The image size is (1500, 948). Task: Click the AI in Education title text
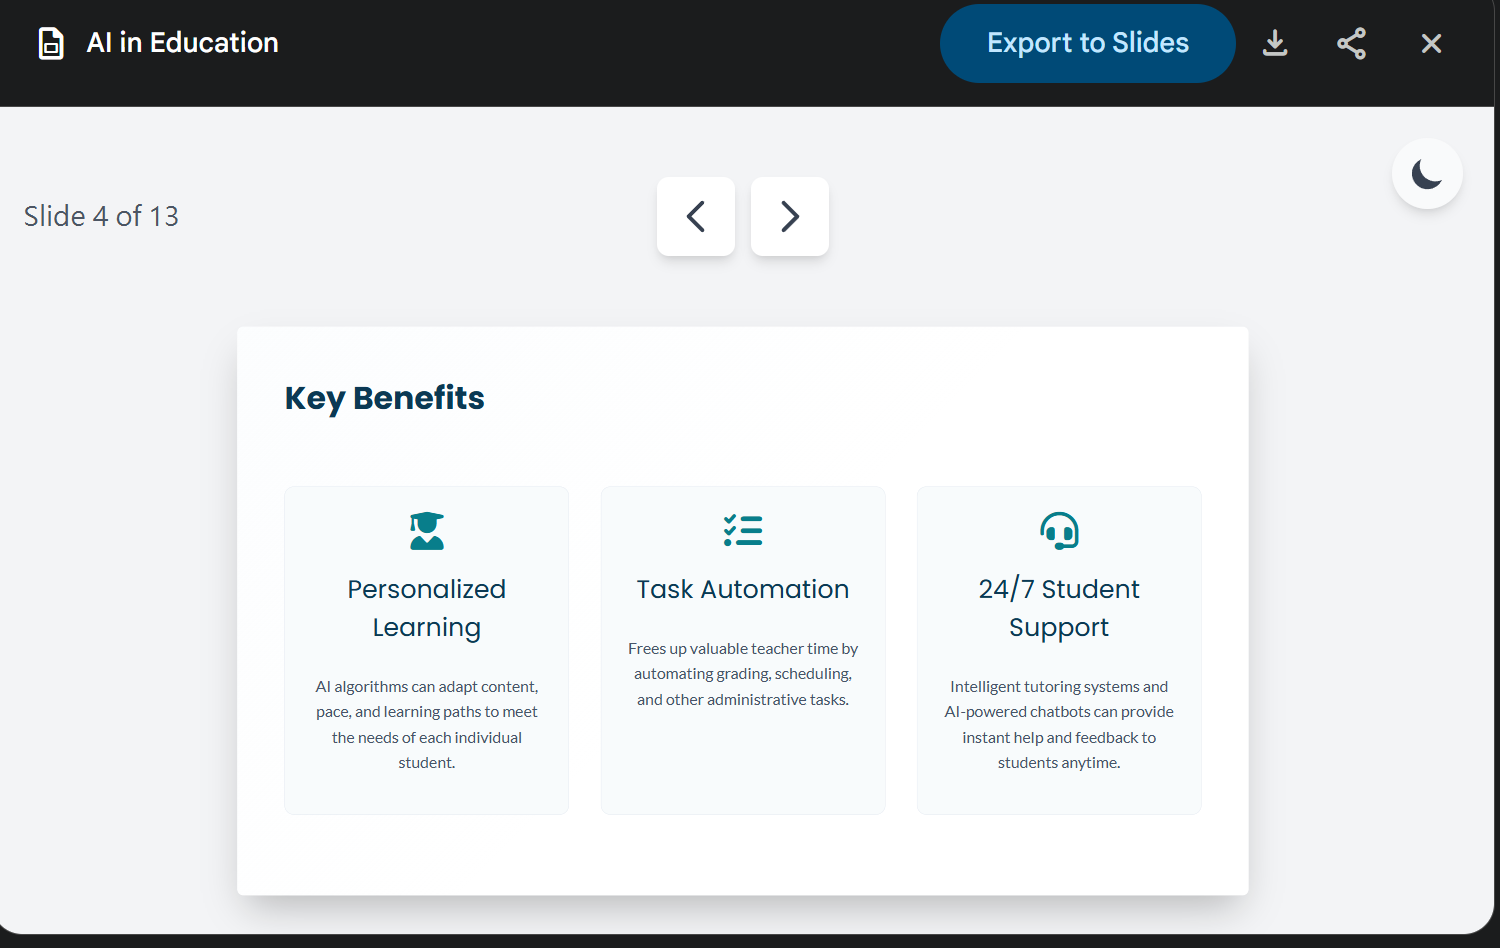(x=182, y=43)
